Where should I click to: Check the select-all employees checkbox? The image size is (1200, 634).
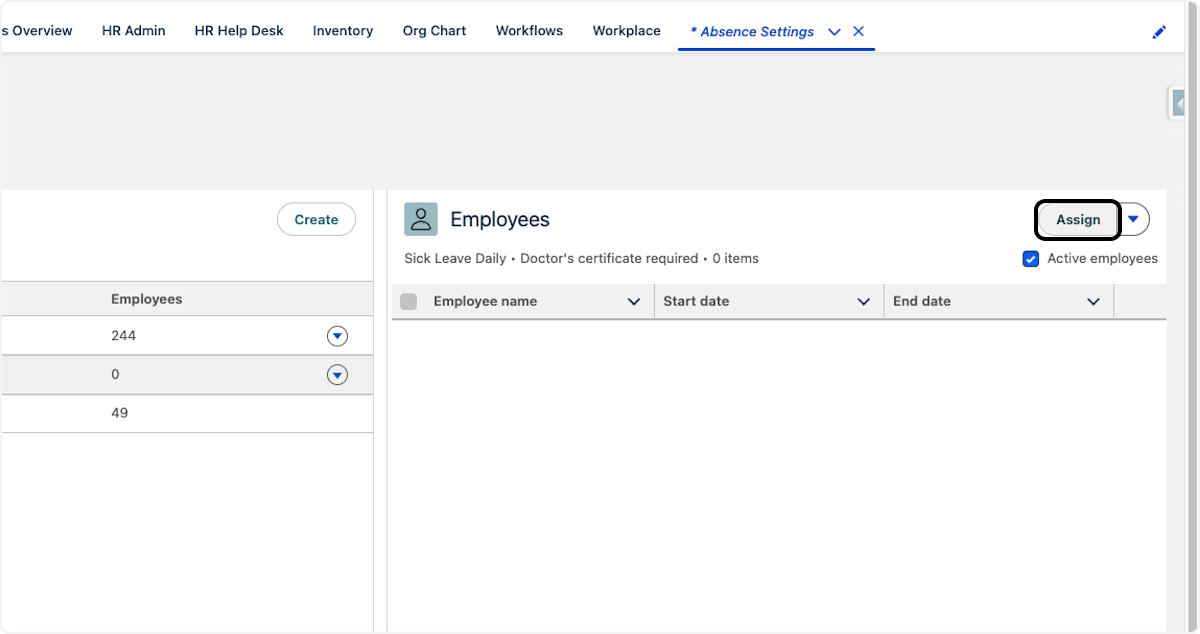coord(408,302)
